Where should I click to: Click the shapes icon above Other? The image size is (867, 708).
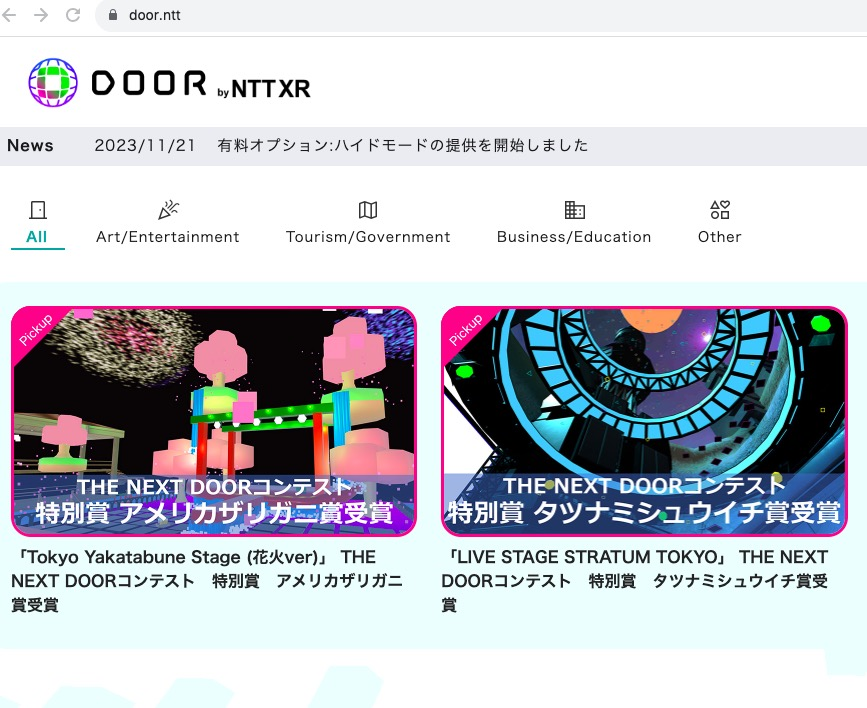pyautogui.click(x=720, y=210)
